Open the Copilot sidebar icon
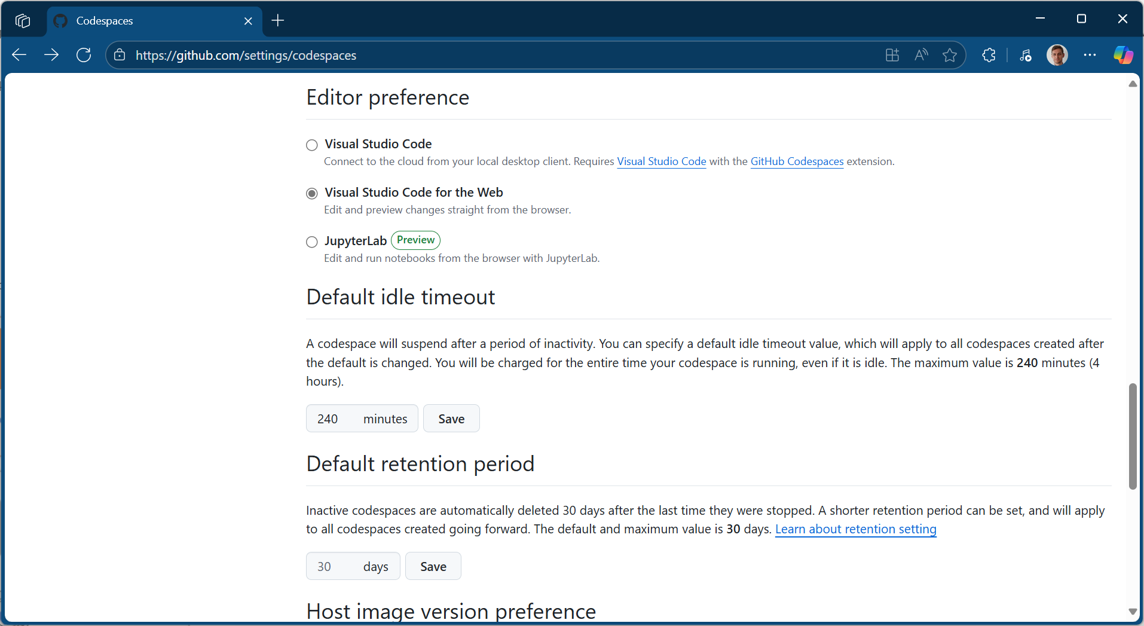The height and width of the screenshot is (626, 1144). click(1123, 55)
